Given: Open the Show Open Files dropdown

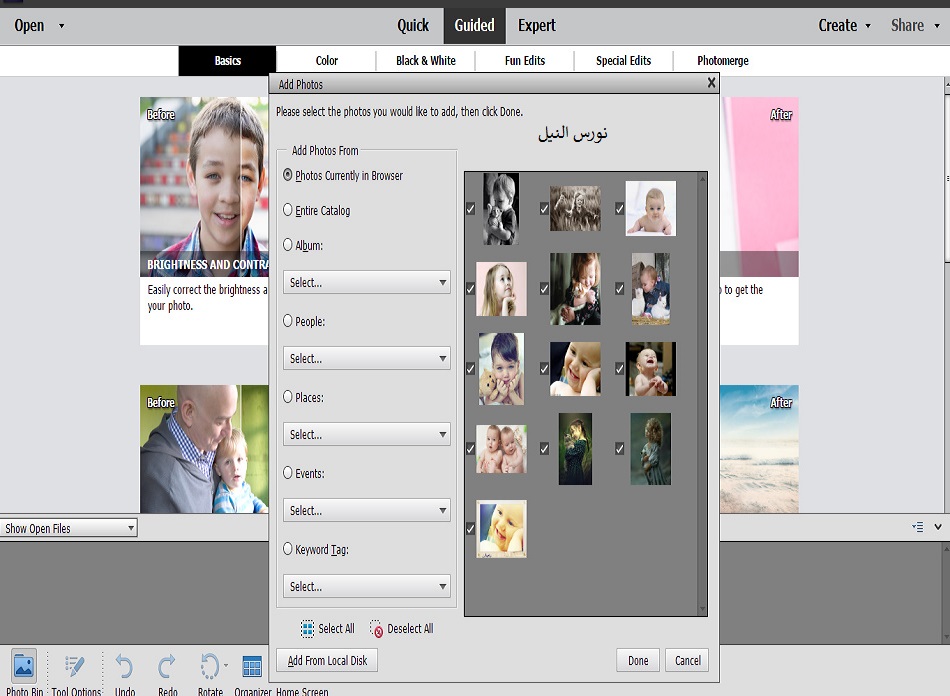Looking at the screenshot, I should [69, 528].
